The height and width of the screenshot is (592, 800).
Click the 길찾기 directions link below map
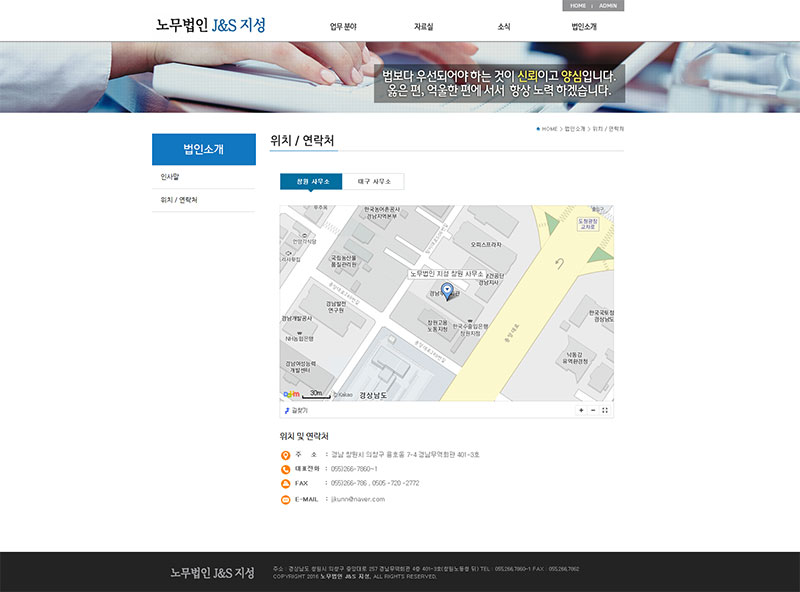coord(296,410)
